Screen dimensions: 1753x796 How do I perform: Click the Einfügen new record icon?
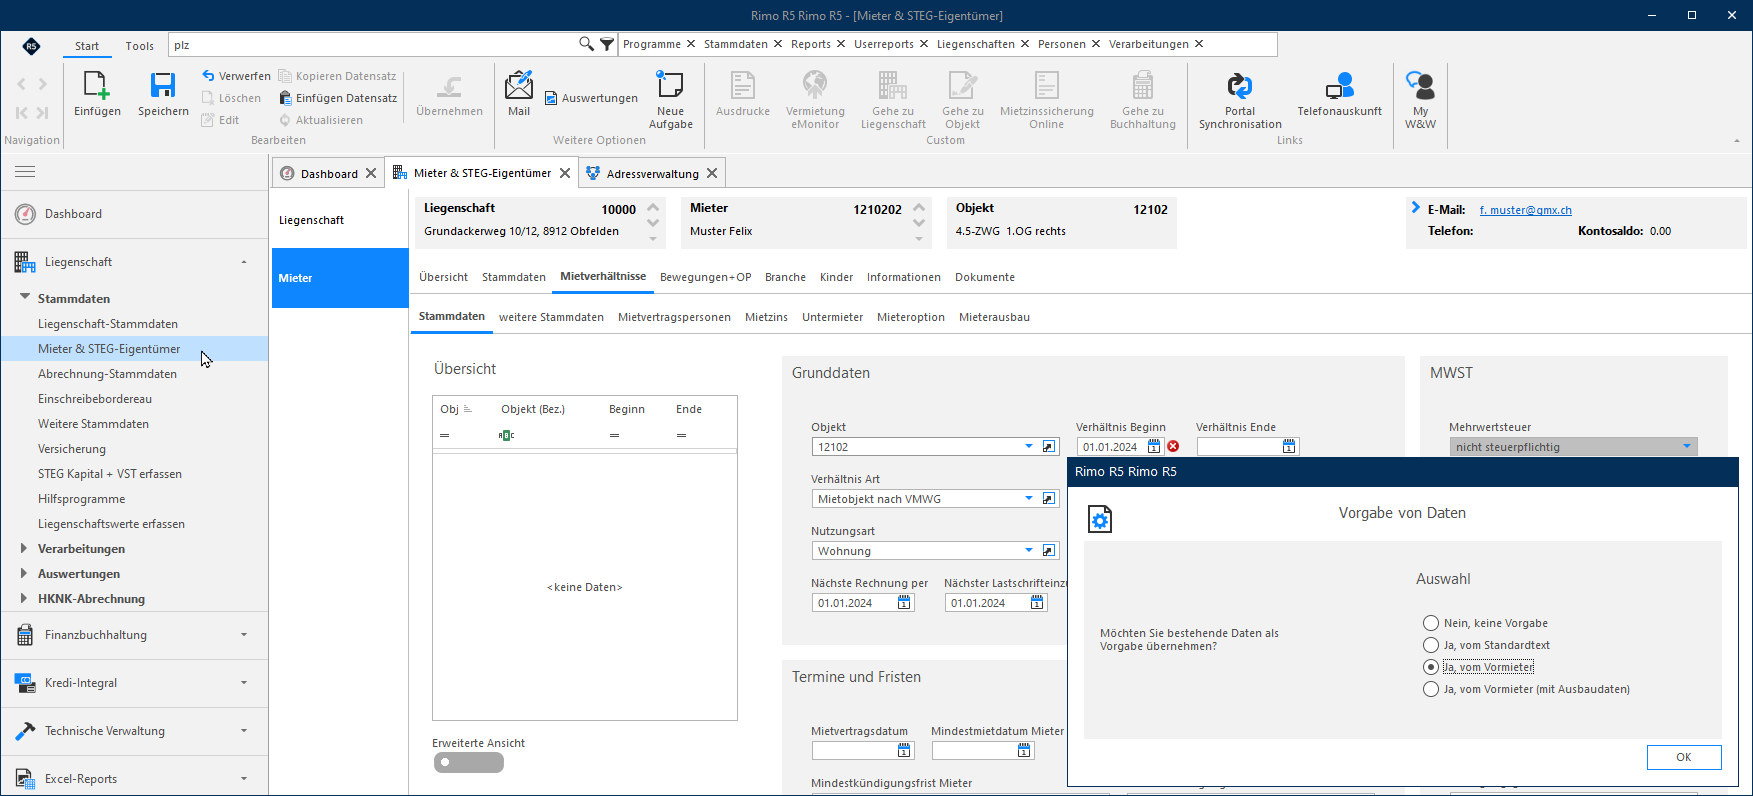click(x=97, y=86)
